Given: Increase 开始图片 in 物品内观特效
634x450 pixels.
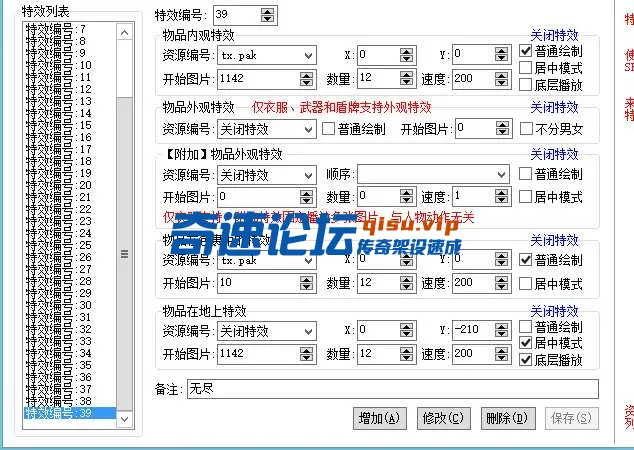Looking at the screenshot, I should point(306,75).
